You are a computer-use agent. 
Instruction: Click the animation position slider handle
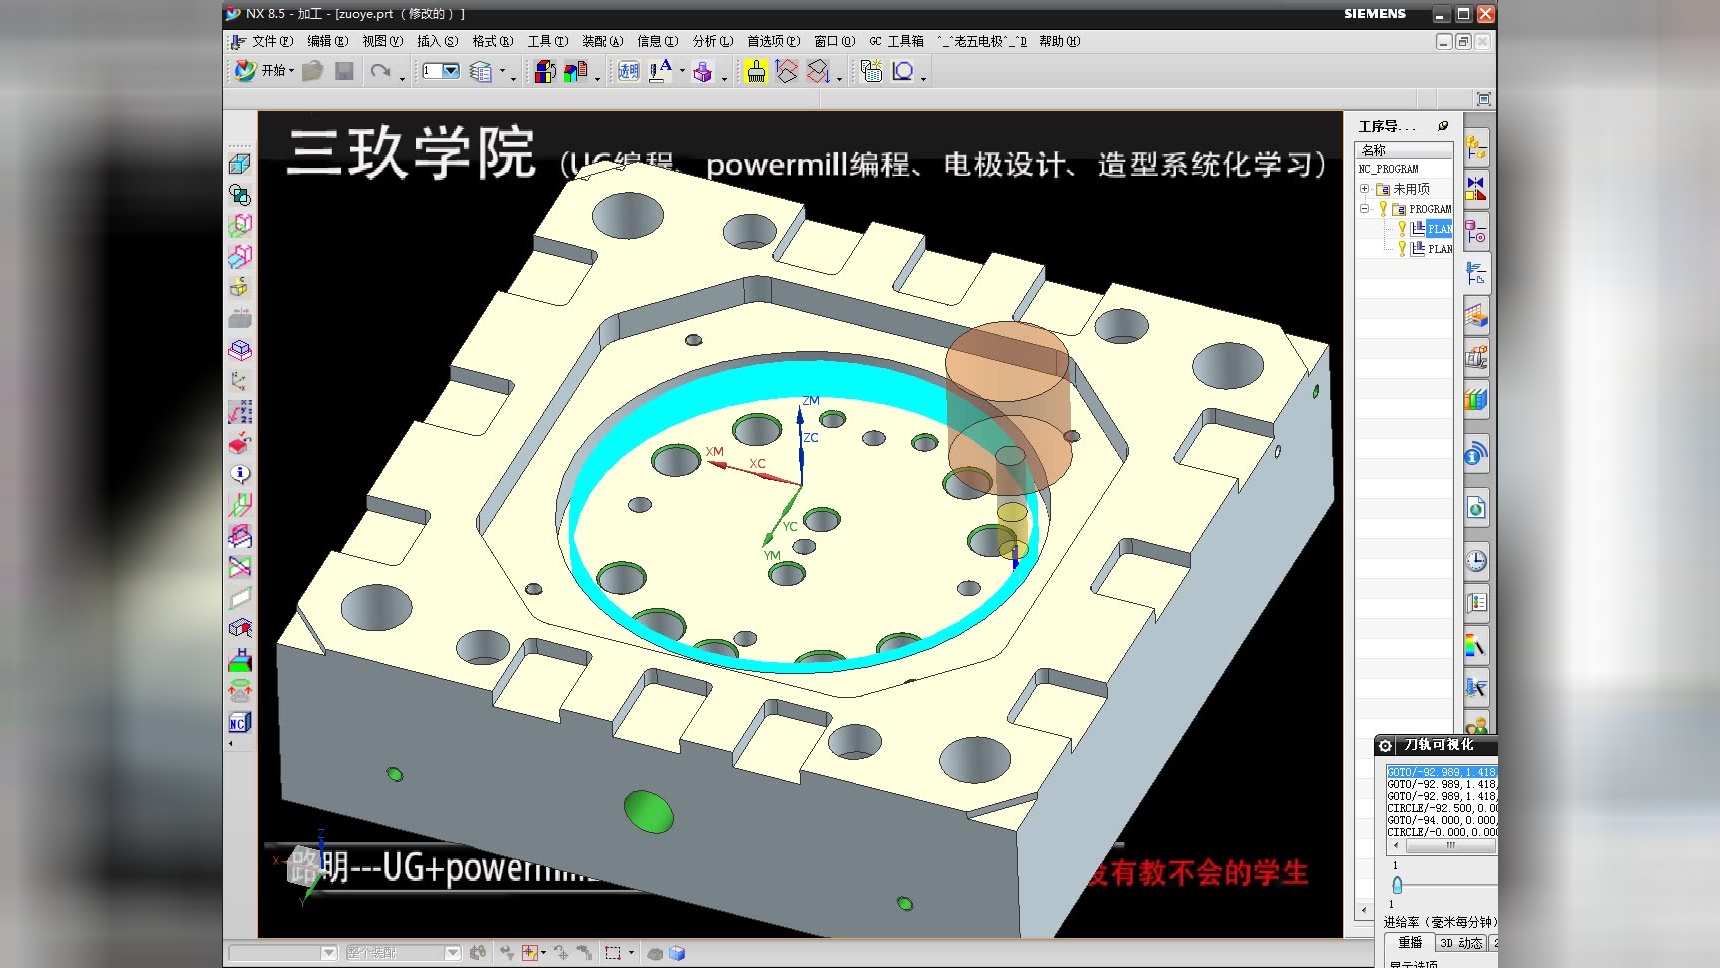[x=1397, y=885]
